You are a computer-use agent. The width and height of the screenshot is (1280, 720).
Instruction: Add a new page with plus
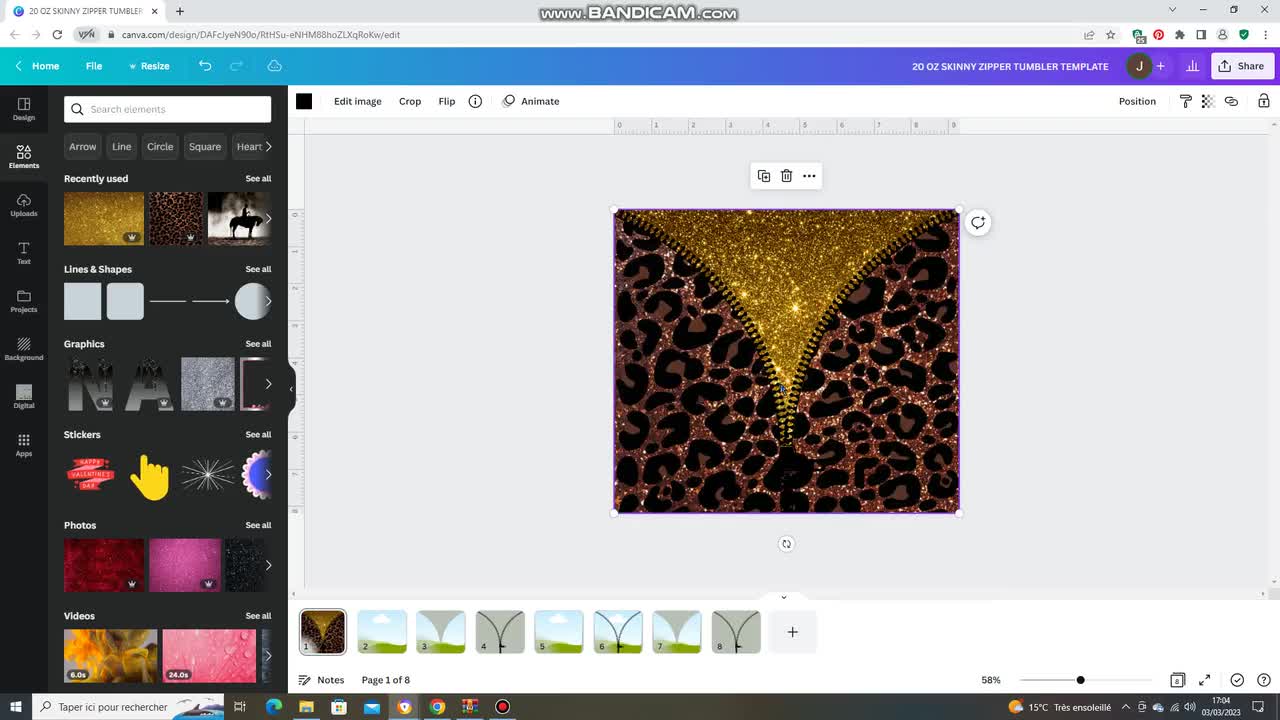pyautogui.click(x=793, y=632)
